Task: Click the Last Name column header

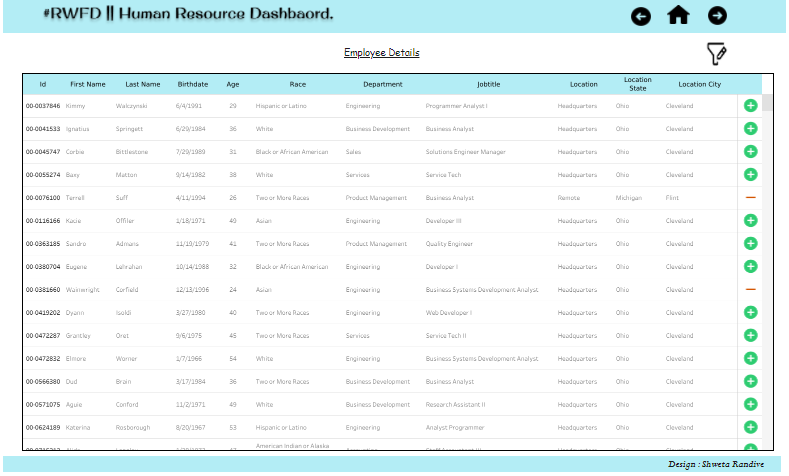Action: coord(142,85)
